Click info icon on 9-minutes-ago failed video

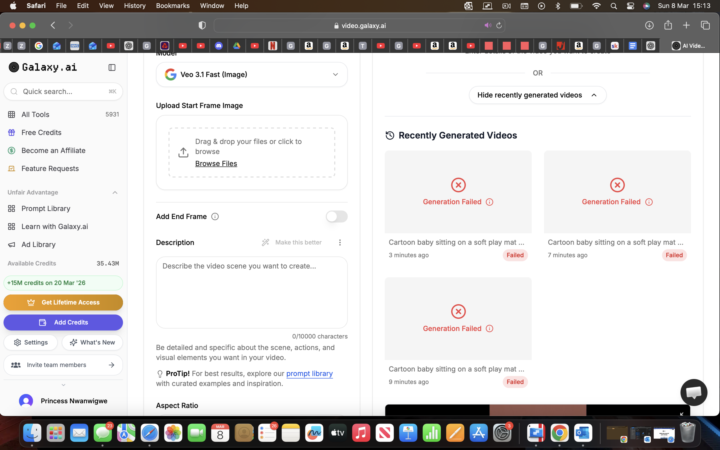point(489,329)
